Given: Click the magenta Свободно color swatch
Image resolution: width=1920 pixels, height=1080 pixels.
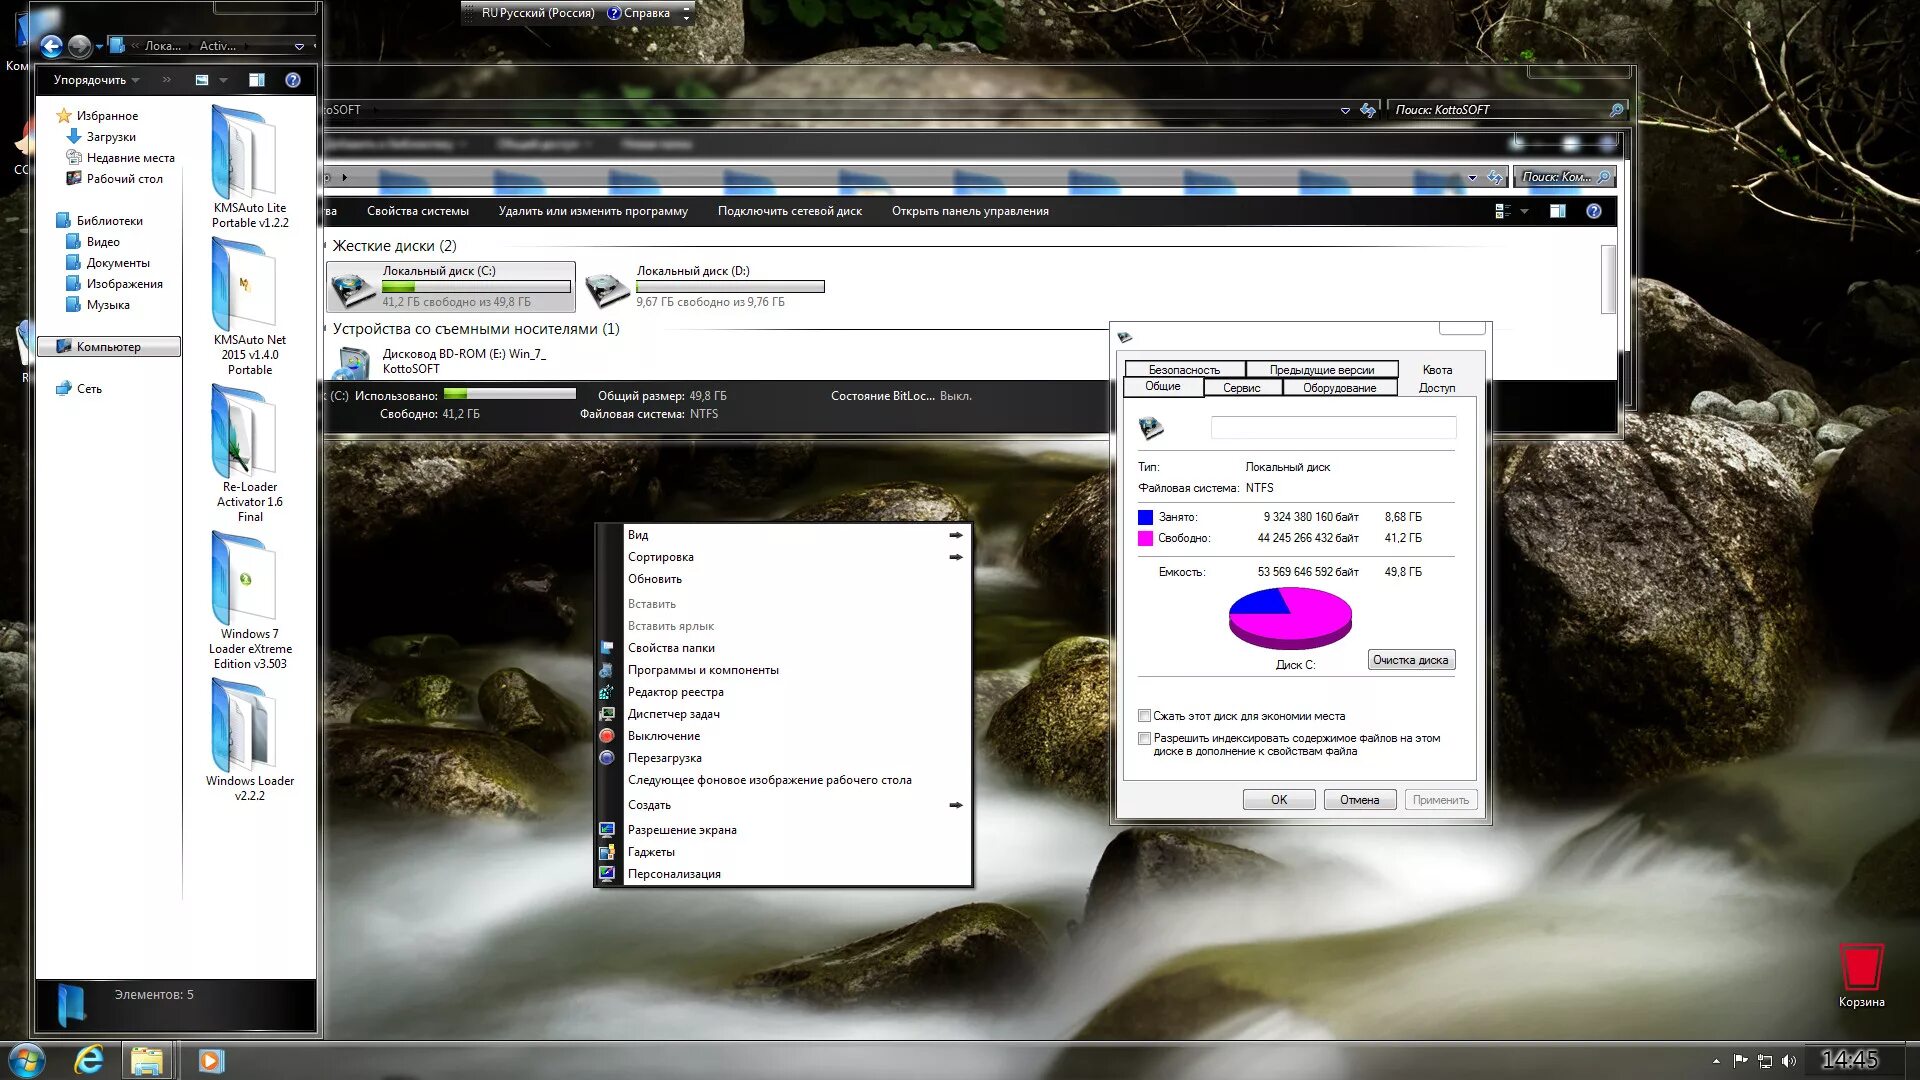Looking at the screenshot, I should (1145, 538).
